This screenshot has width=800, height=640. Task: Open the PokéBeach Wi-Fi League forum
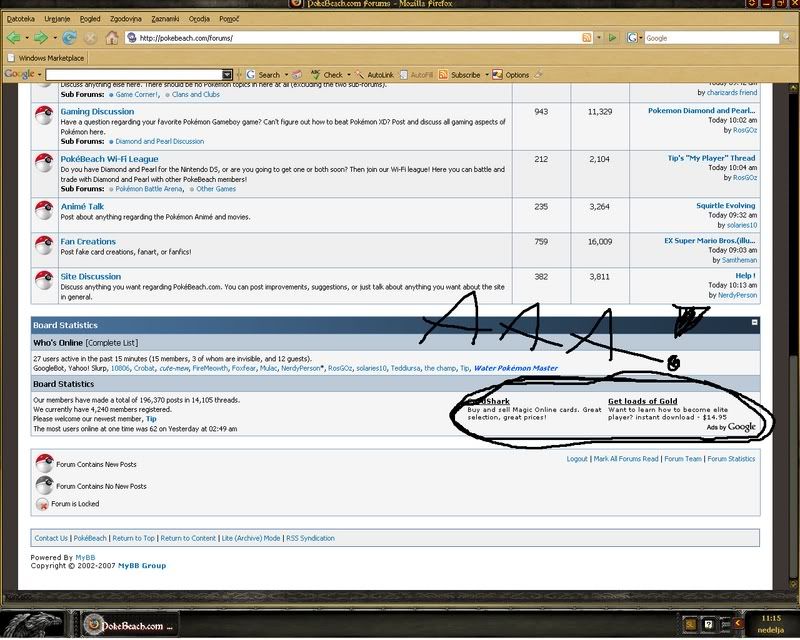pyautogui.click(x=109, y=159)
